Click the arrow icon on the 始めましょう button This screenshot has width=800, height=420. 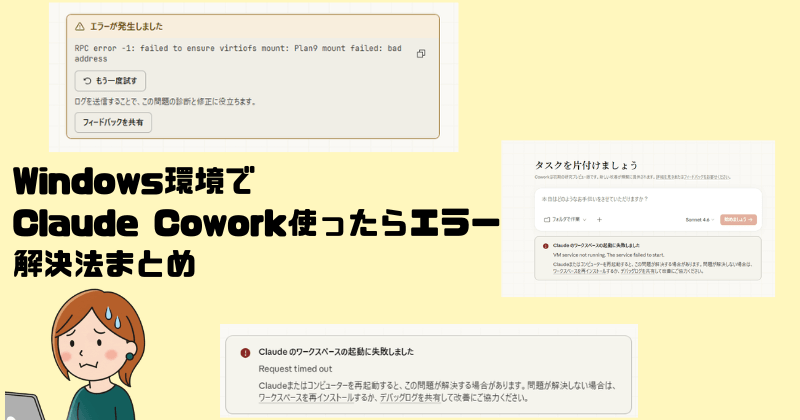click(749, 218)
